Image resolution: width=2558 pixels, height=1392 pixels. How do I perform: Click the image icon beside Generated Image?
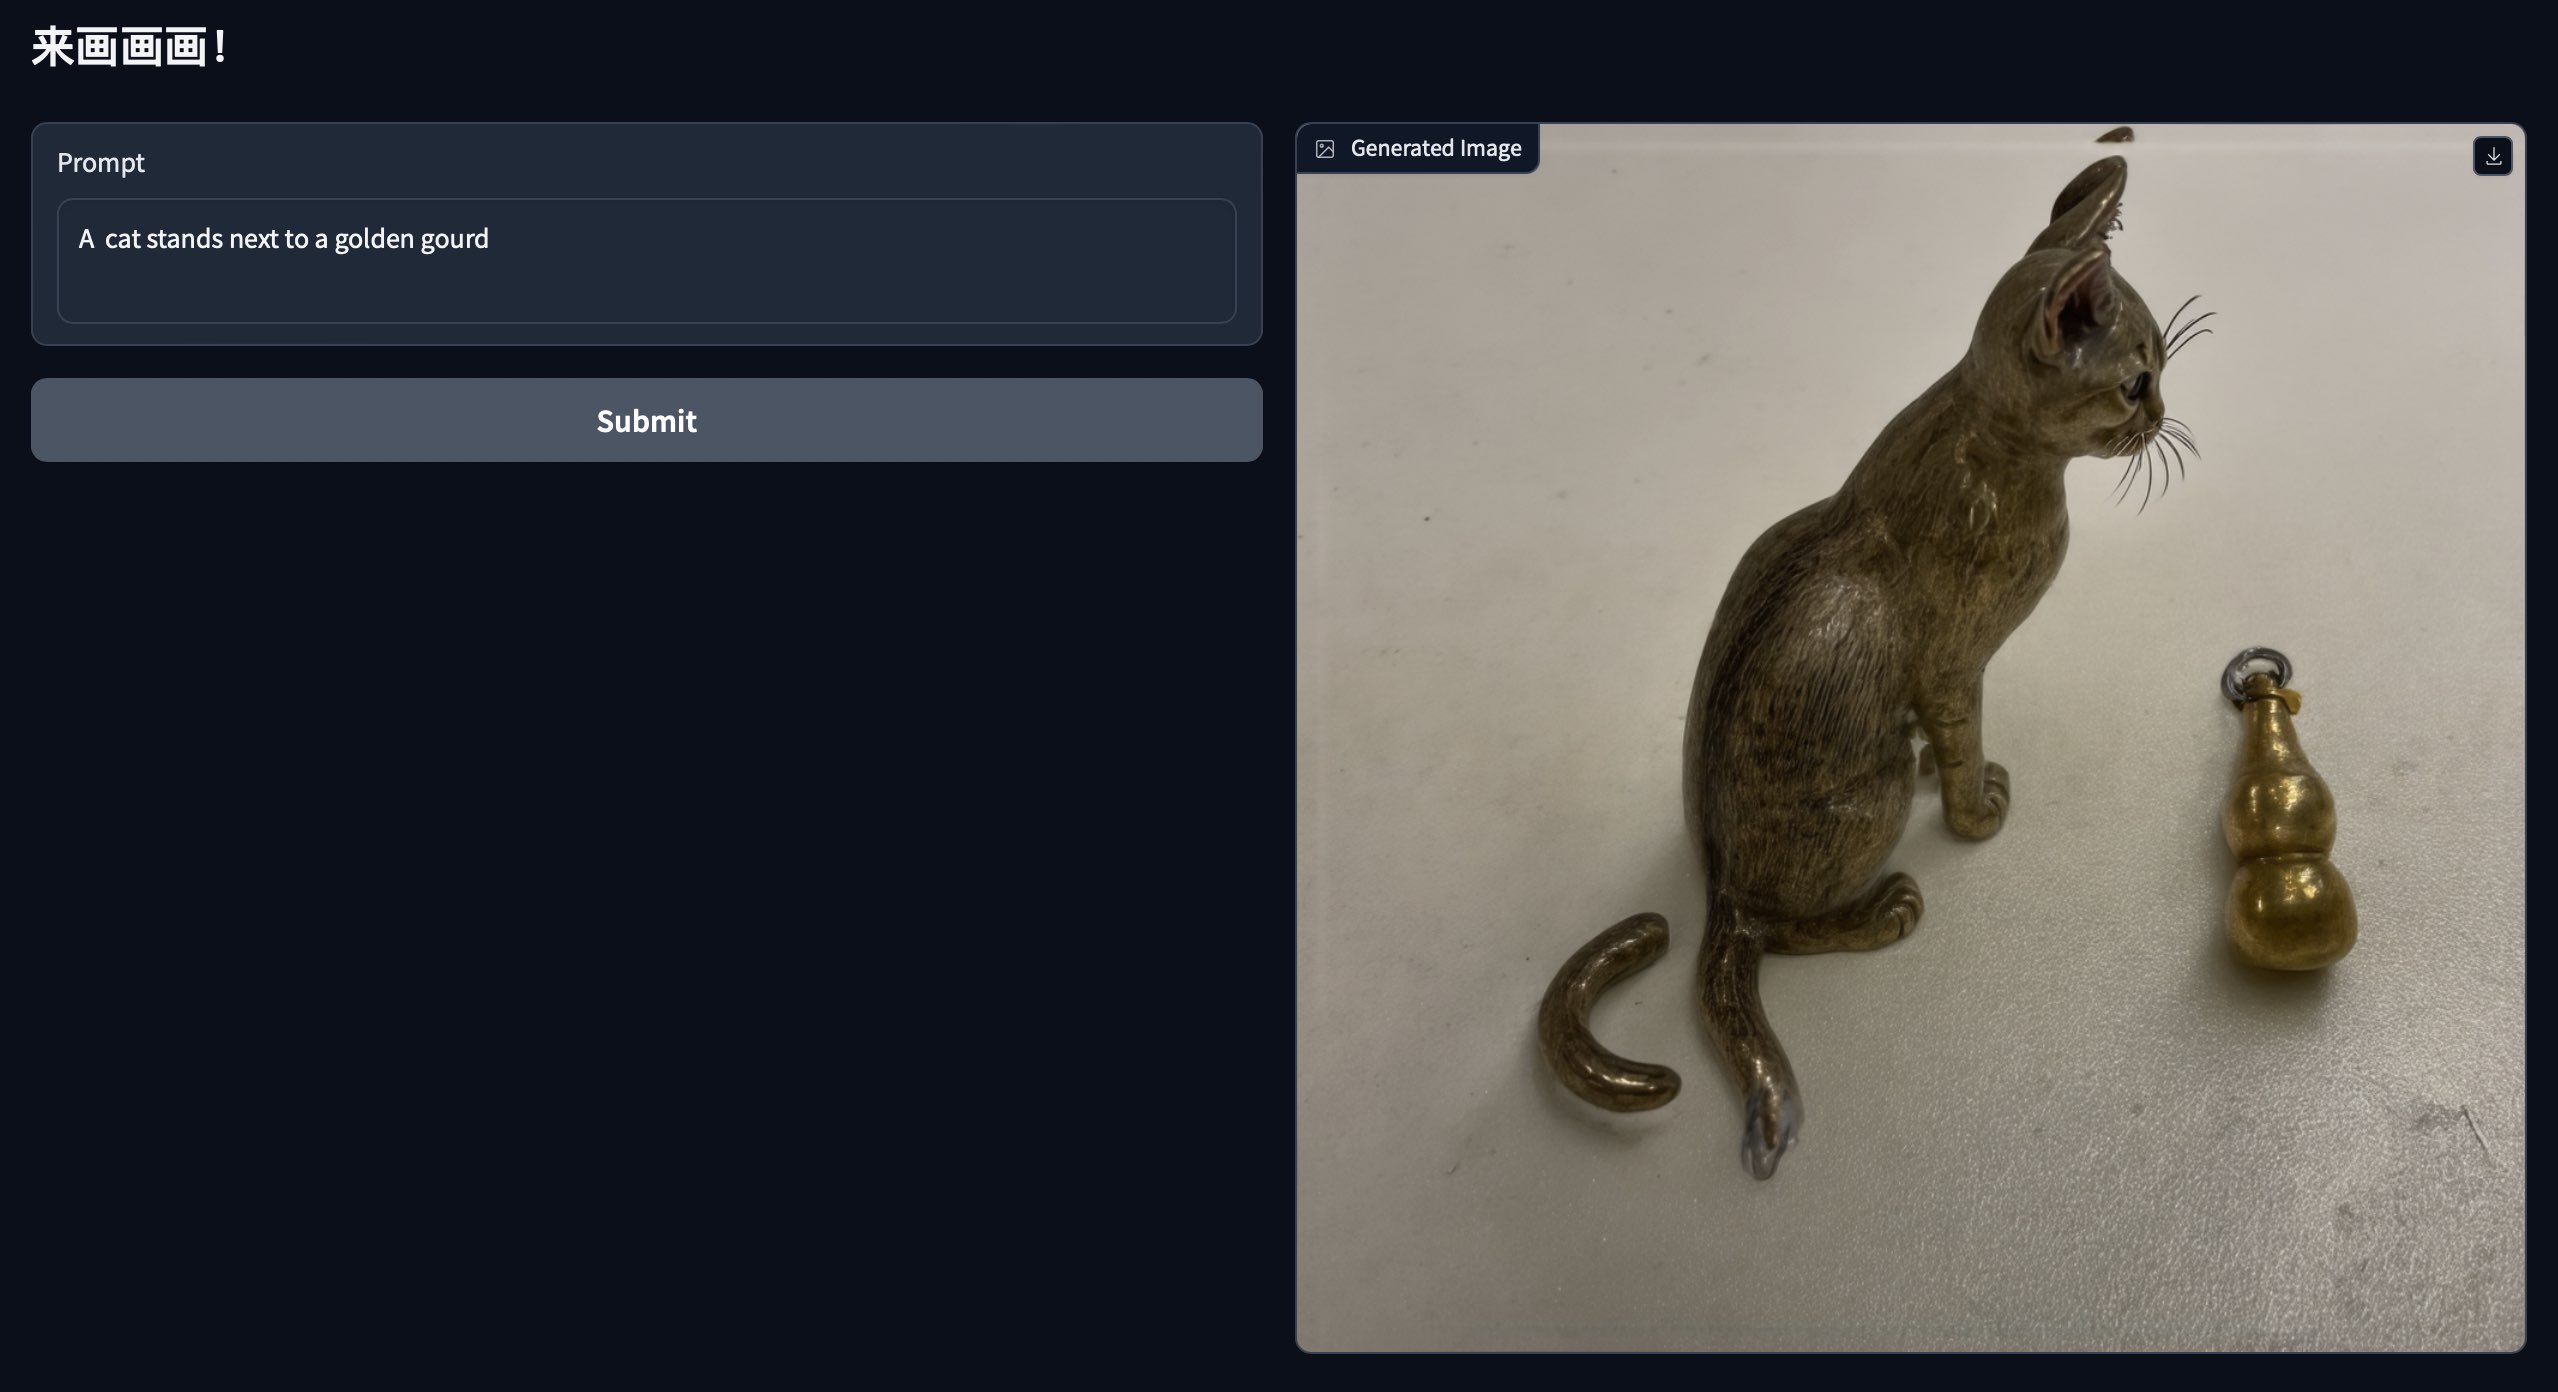pyautogui.click(x=1325, y=149)
